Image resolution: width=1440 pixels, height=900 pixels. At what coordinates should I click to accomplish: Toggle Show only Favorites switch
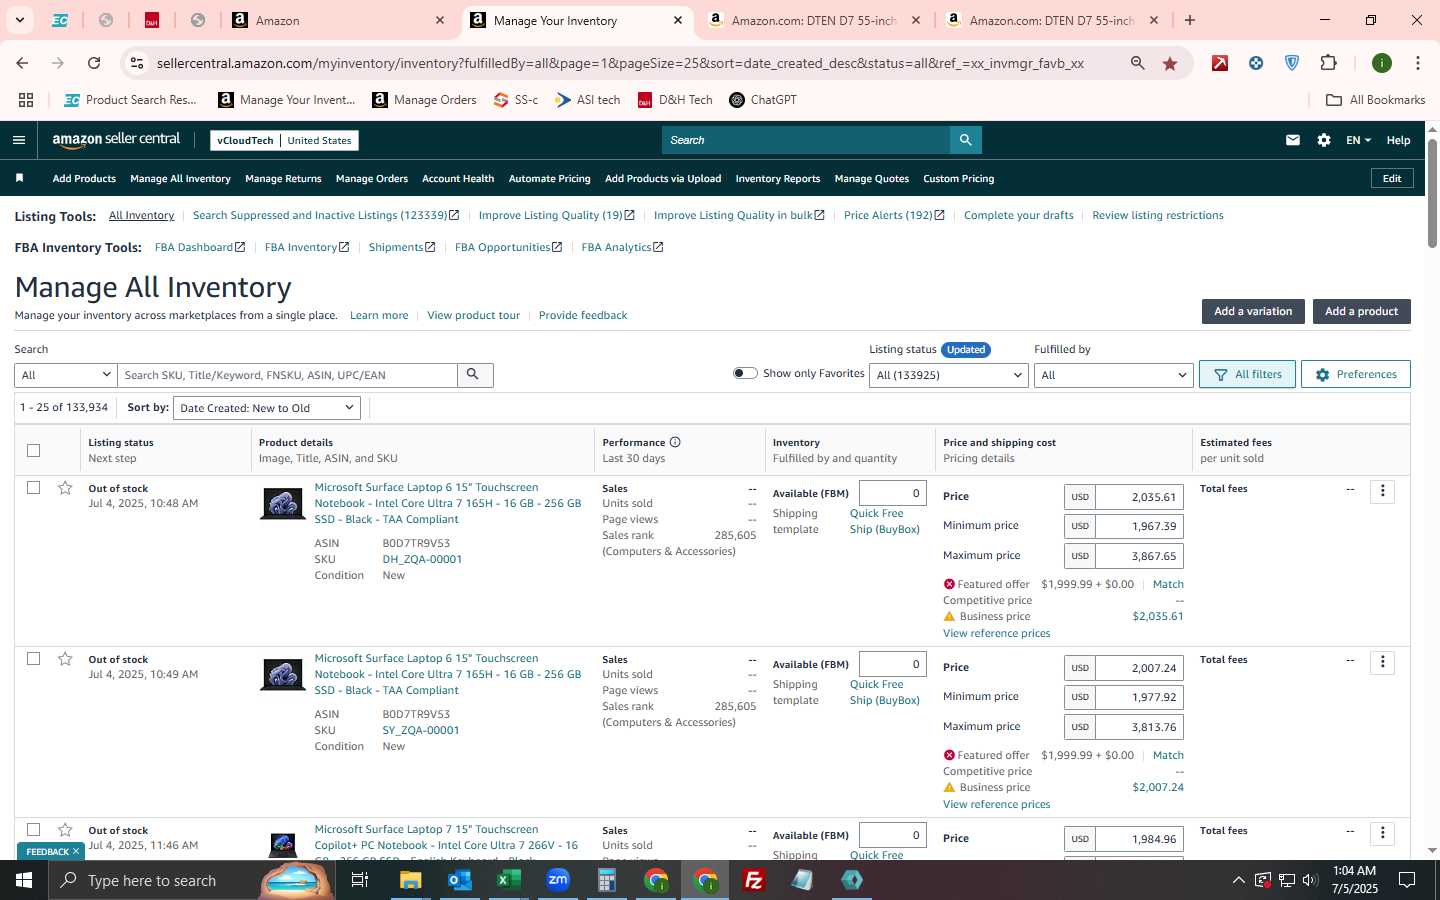[745, 373]
